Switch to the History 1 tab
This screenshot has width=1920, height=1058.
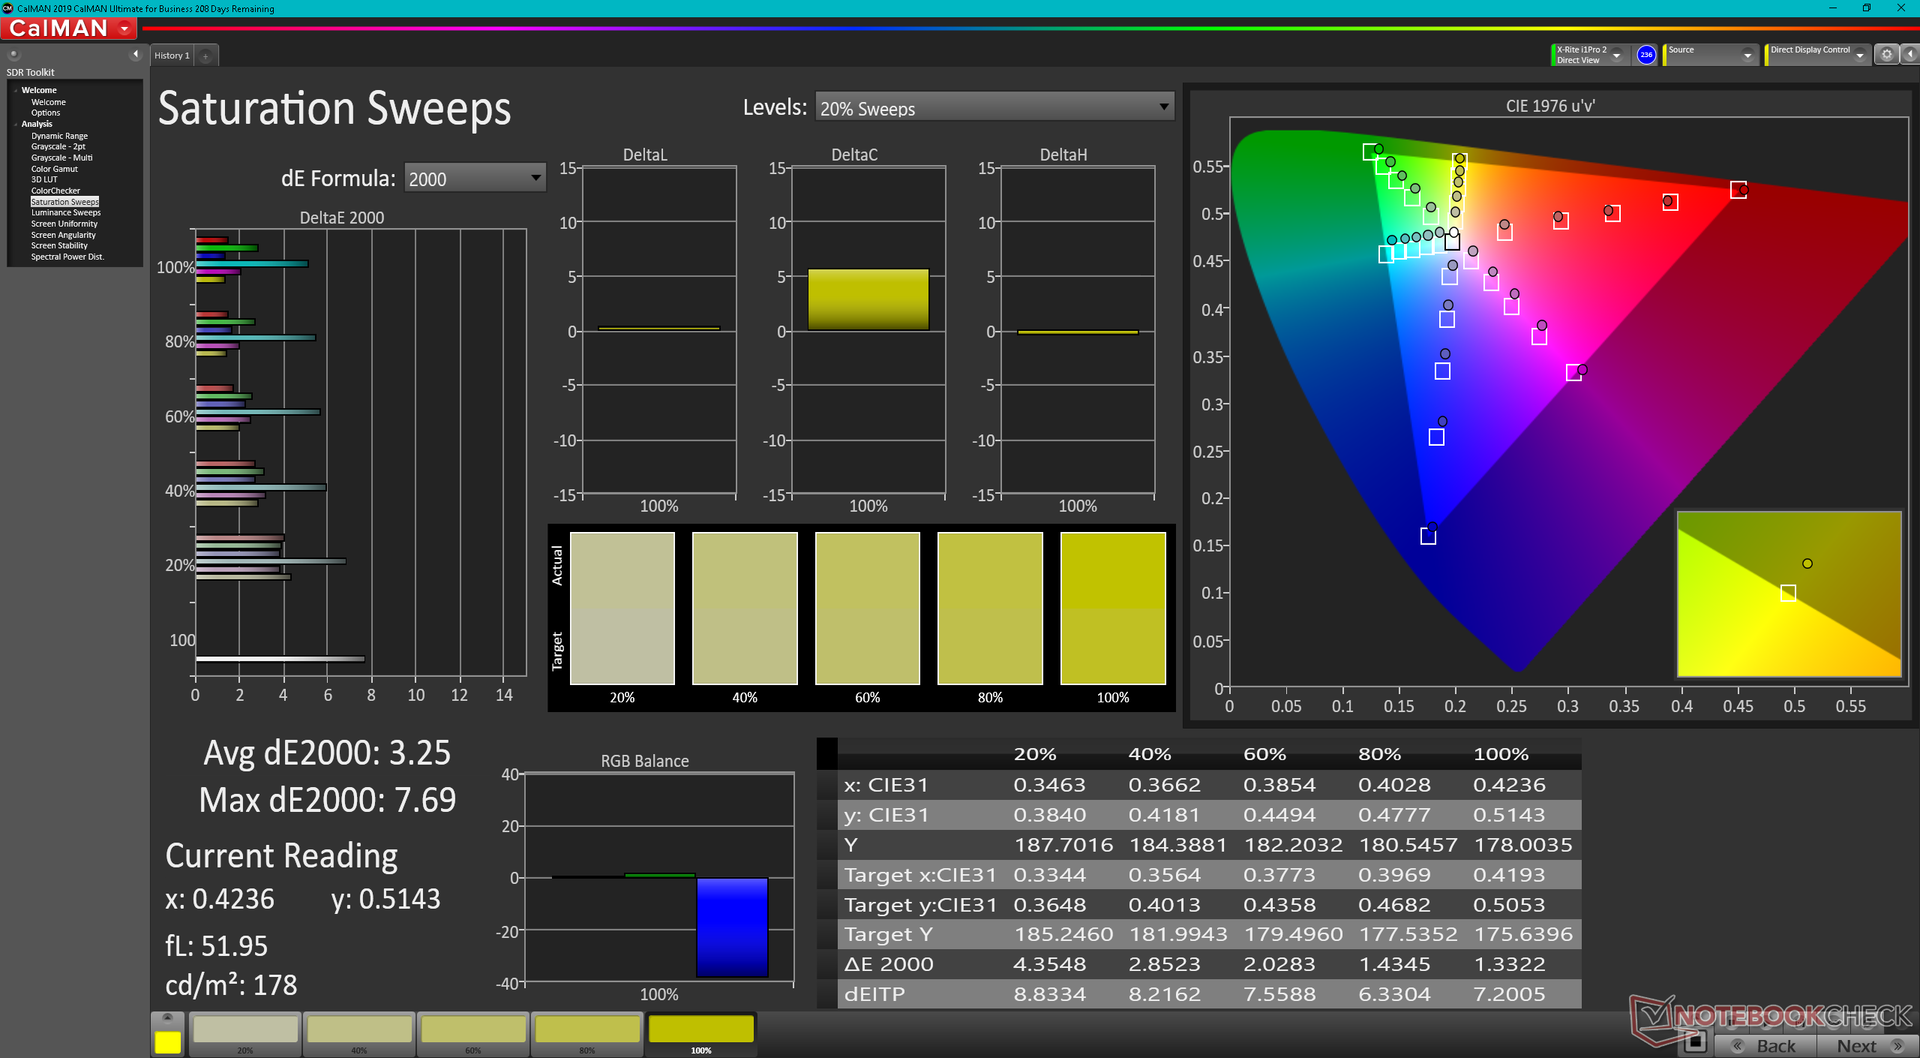tap(171, 56)
